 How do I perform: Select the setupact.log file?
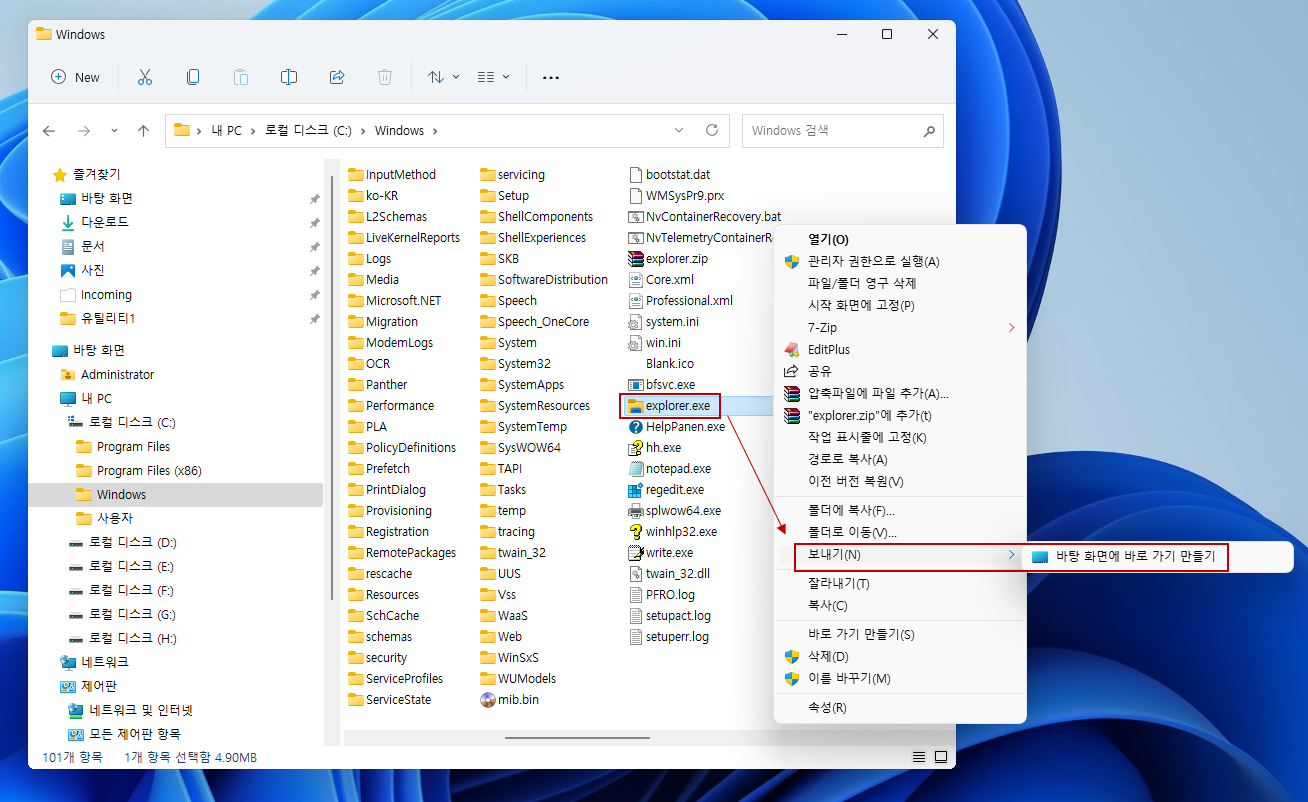[670, 616]
